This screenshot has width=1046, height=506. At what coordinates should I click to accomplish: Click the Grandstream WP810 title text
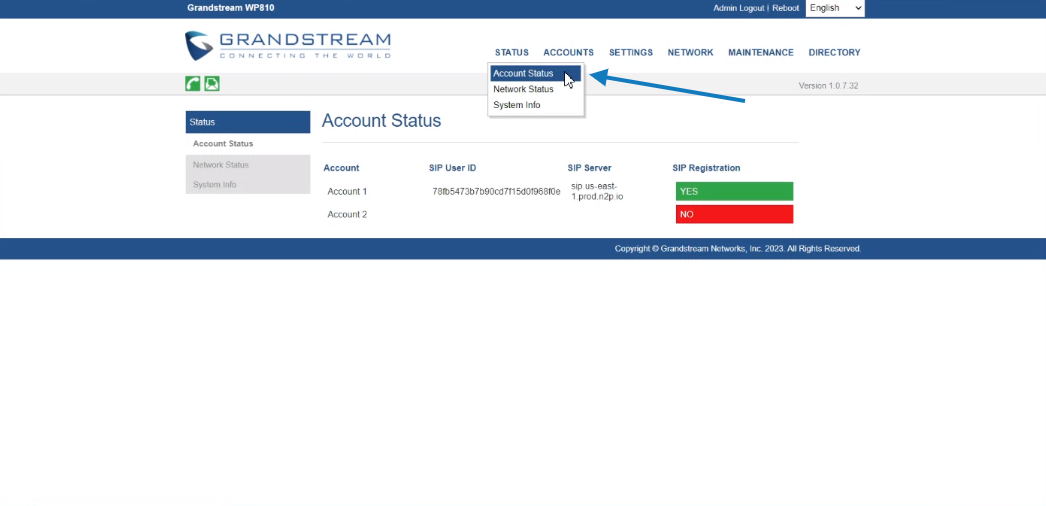tap(231, 8)
